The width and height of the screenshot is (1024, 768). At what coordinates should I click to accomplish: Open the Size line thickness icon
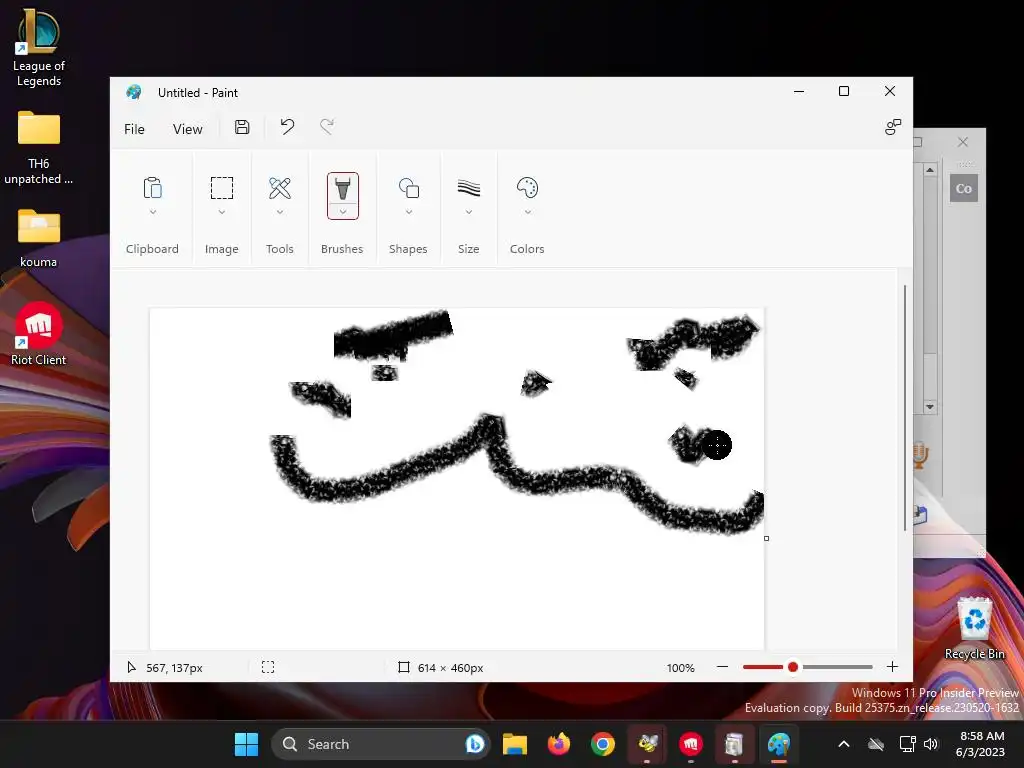tap(468, 188)
